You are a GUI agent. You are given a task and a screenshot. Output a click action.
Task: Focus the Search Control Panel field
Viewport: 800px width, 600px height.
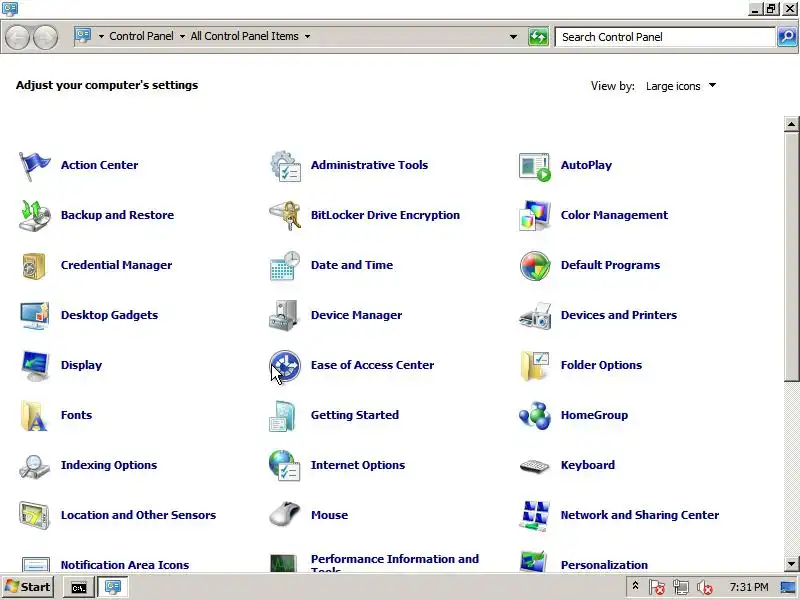(x=665, y=37)
